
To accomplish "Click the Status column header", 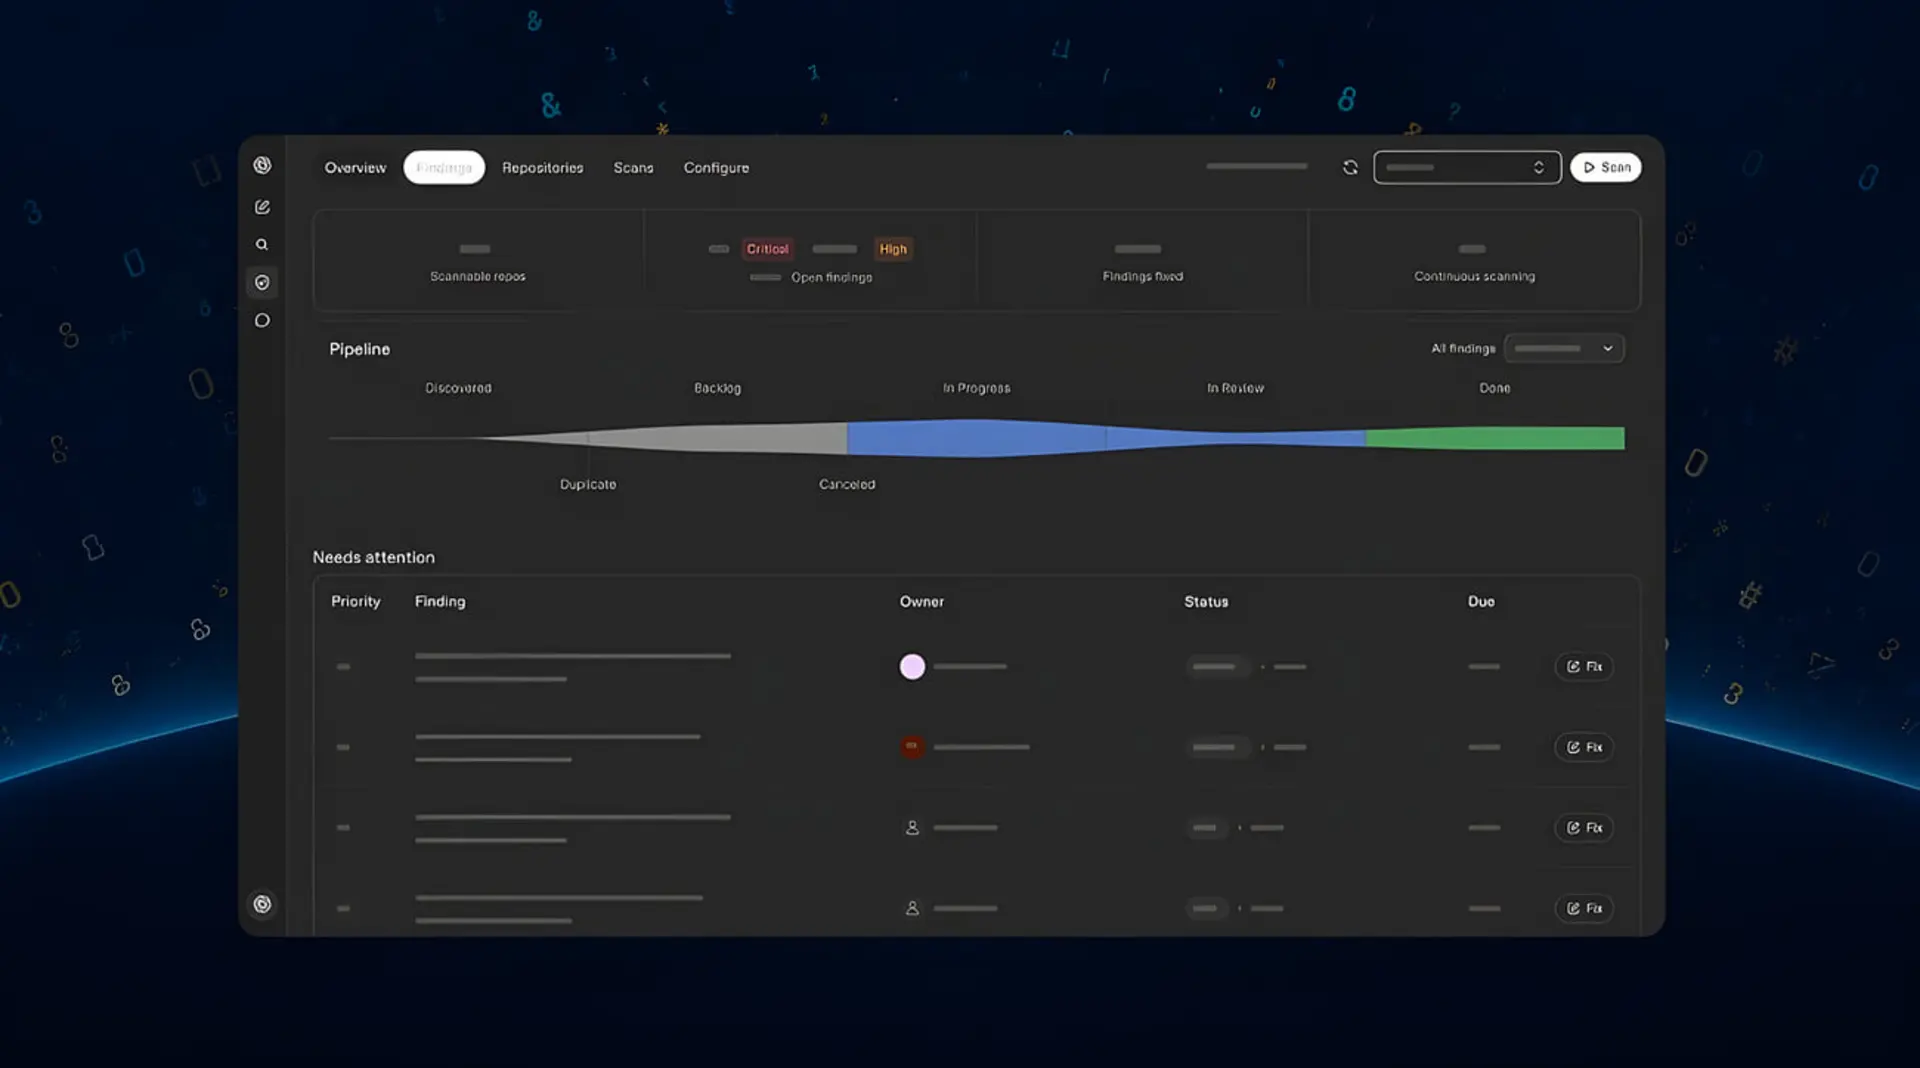I will (1206, 601).
